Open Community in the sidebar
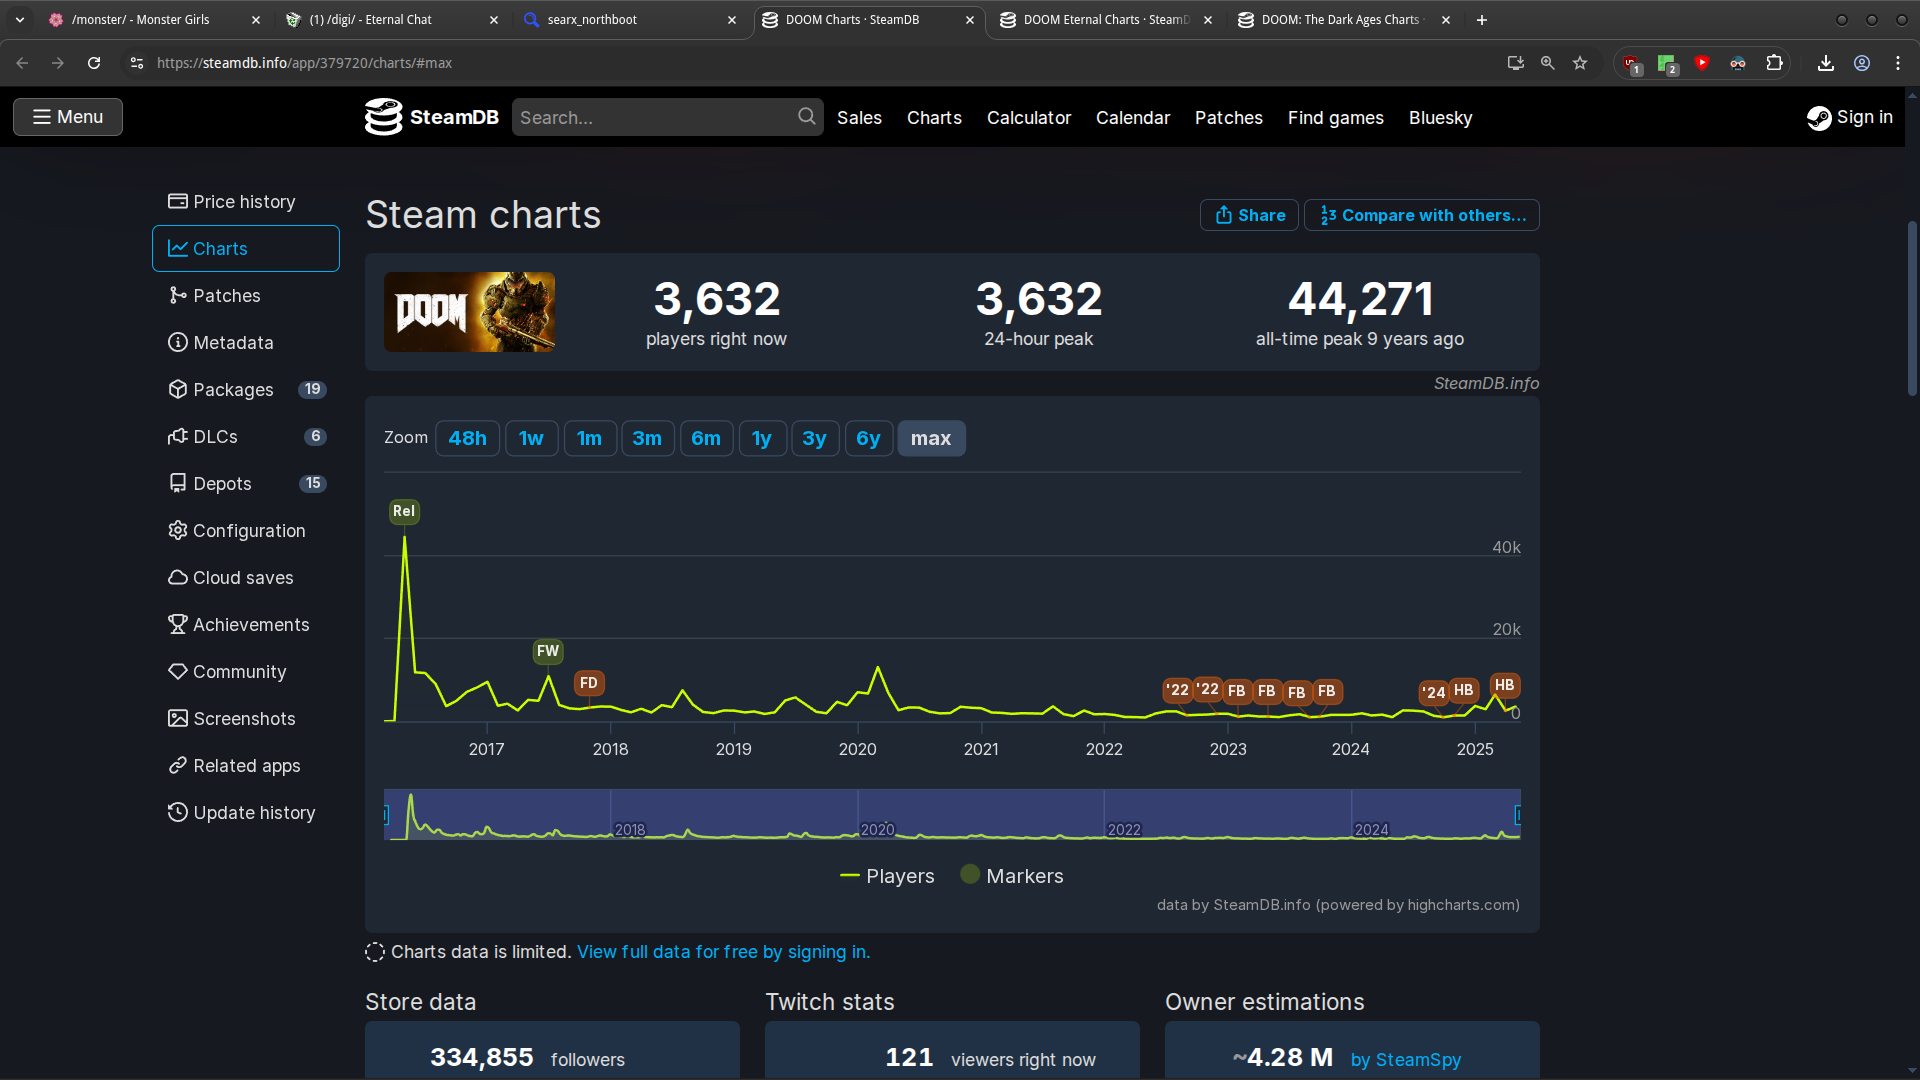 pyautogui.click(x=246, y=671)
